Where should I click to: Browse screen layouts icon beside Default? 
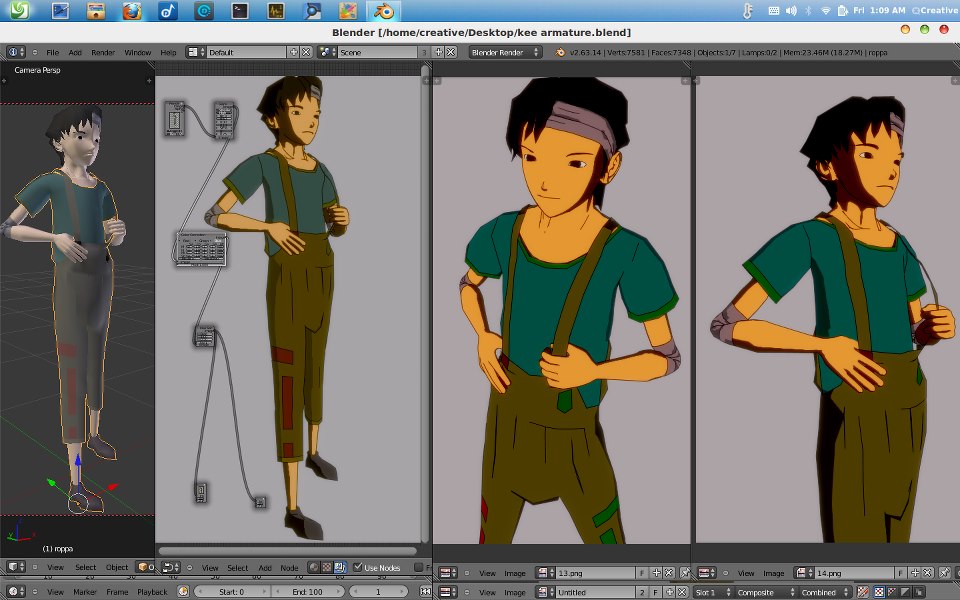pyautogui.click(x=196, y=52)
